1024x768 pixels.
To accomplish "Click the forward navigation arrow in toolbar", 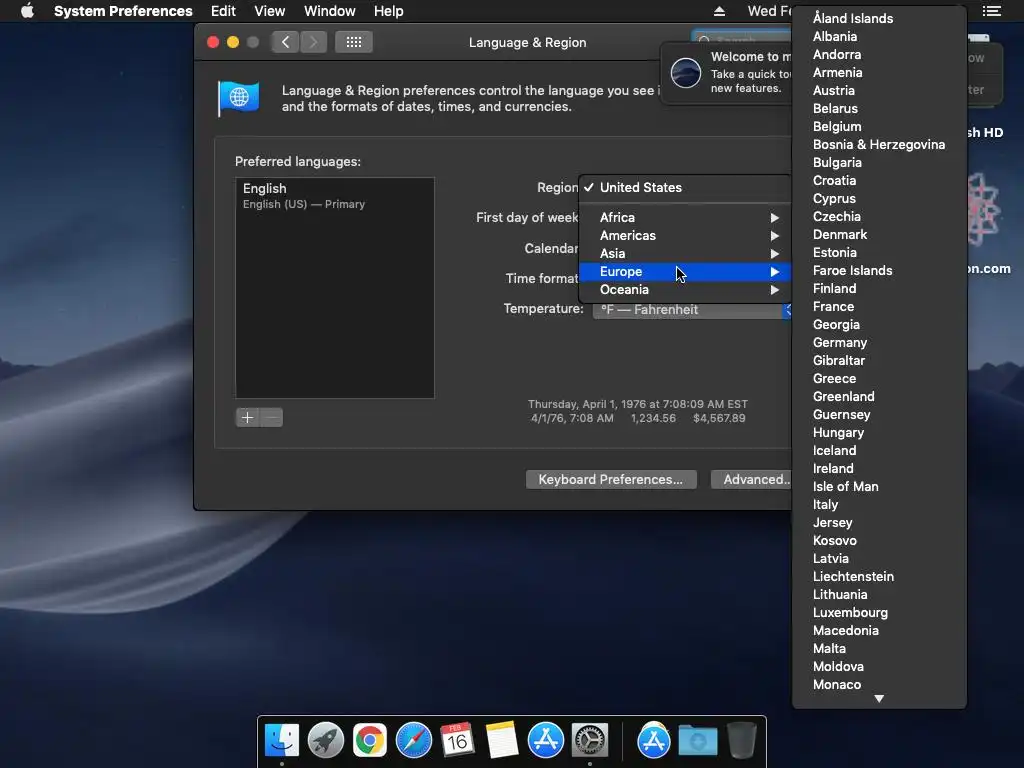I will point(313,42).
